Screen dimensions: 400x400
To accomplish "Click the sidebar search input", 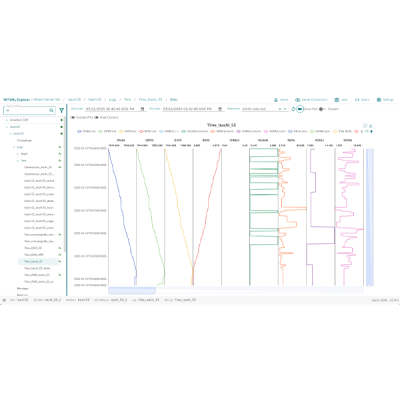I will pyautogui.click(x=30, y=110).
